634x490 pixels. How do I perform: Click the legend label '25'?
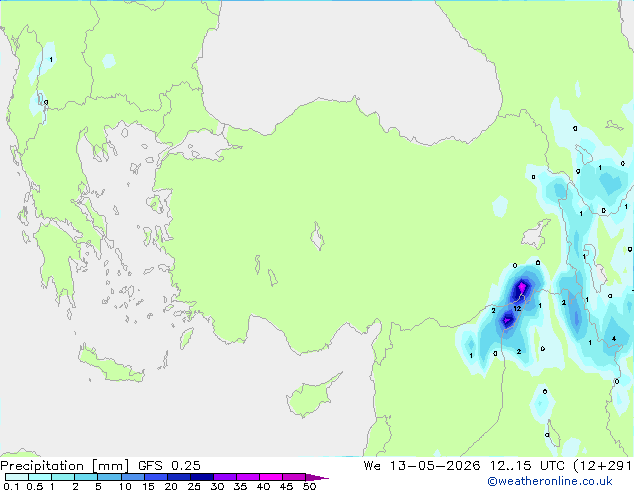[x=194, y=486]
